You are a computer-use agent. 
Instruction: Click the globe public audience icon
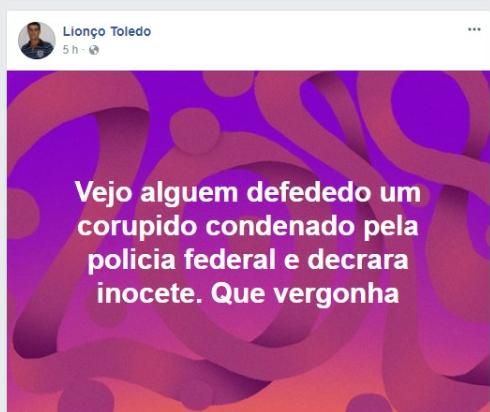94,50
